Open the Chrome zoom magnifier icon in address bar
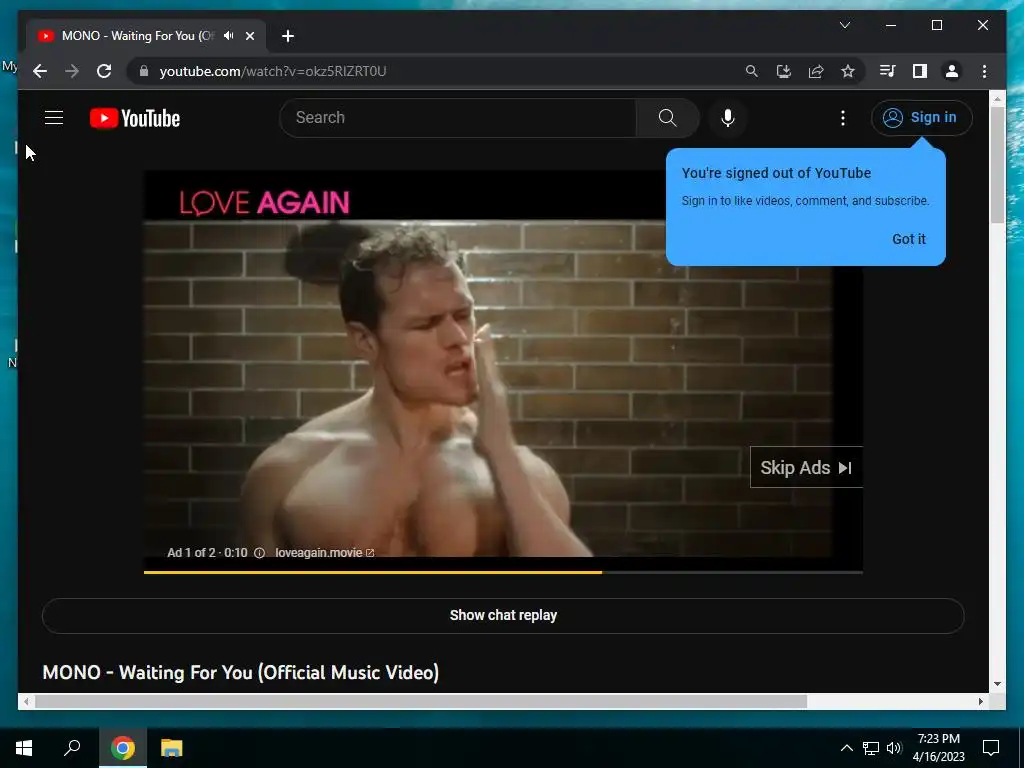The height and width of the screenshot is (768, 1024). click(x=752, y=71)
